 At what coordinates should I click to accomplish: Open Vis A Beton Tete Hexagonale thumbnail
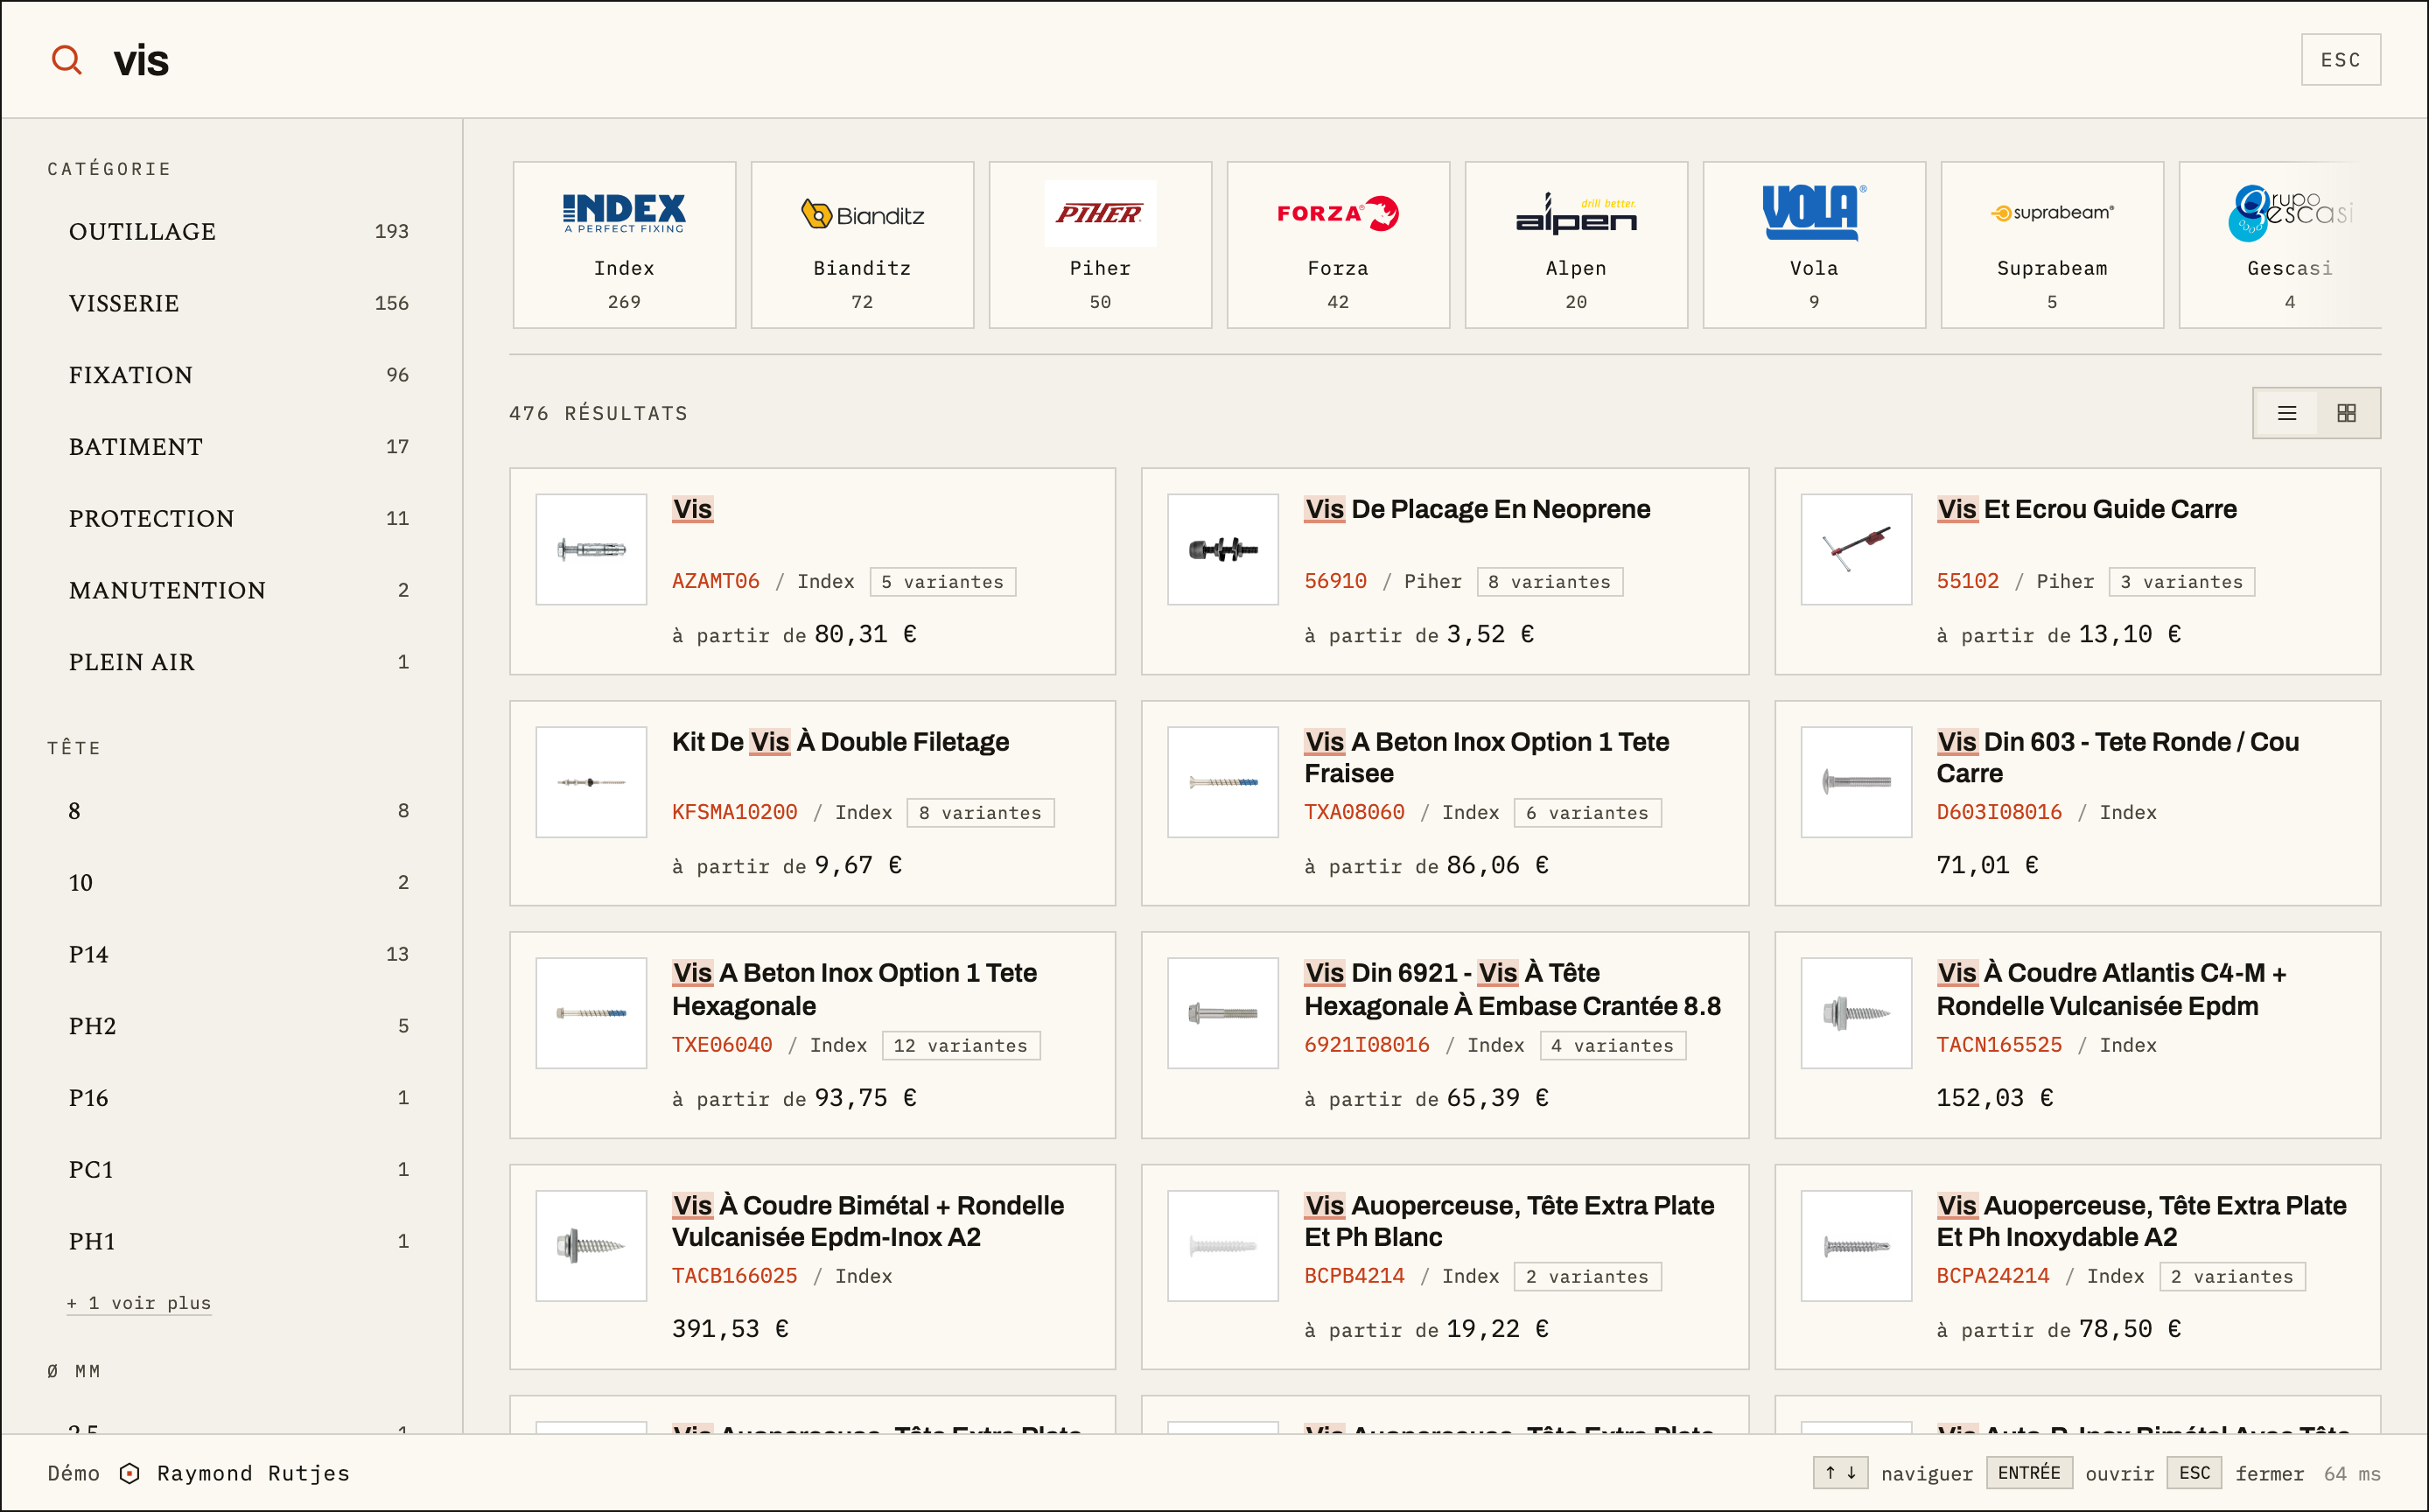coord(591,1013)
